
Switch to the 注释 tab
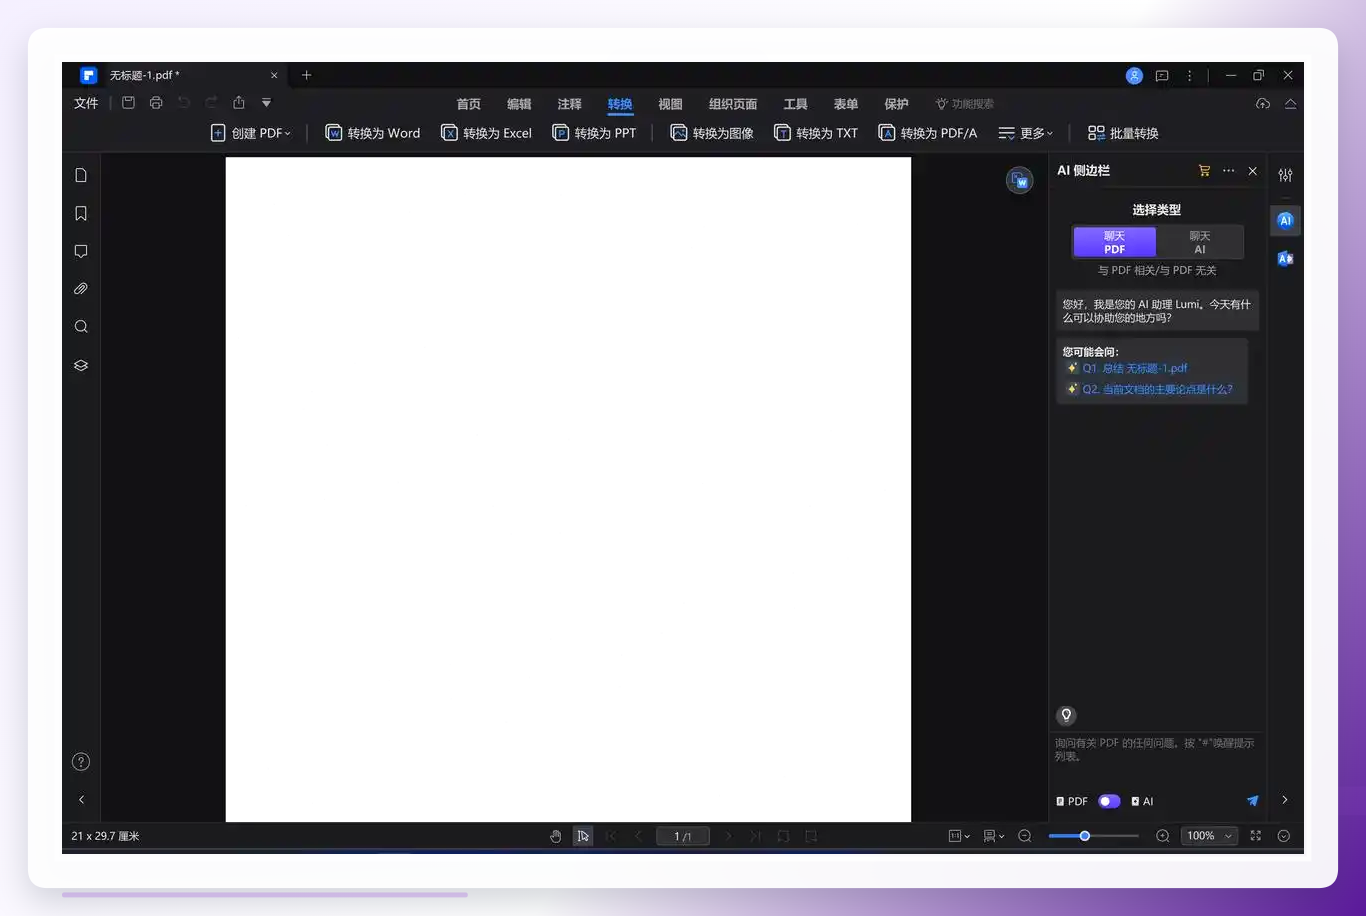(x=570, y=104)
